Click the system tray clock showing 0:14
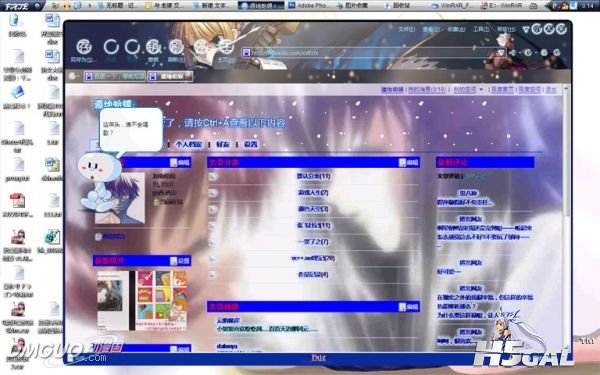Image resolution: width=600 pixels, height=375 pixels. click(x=588, y=6)
